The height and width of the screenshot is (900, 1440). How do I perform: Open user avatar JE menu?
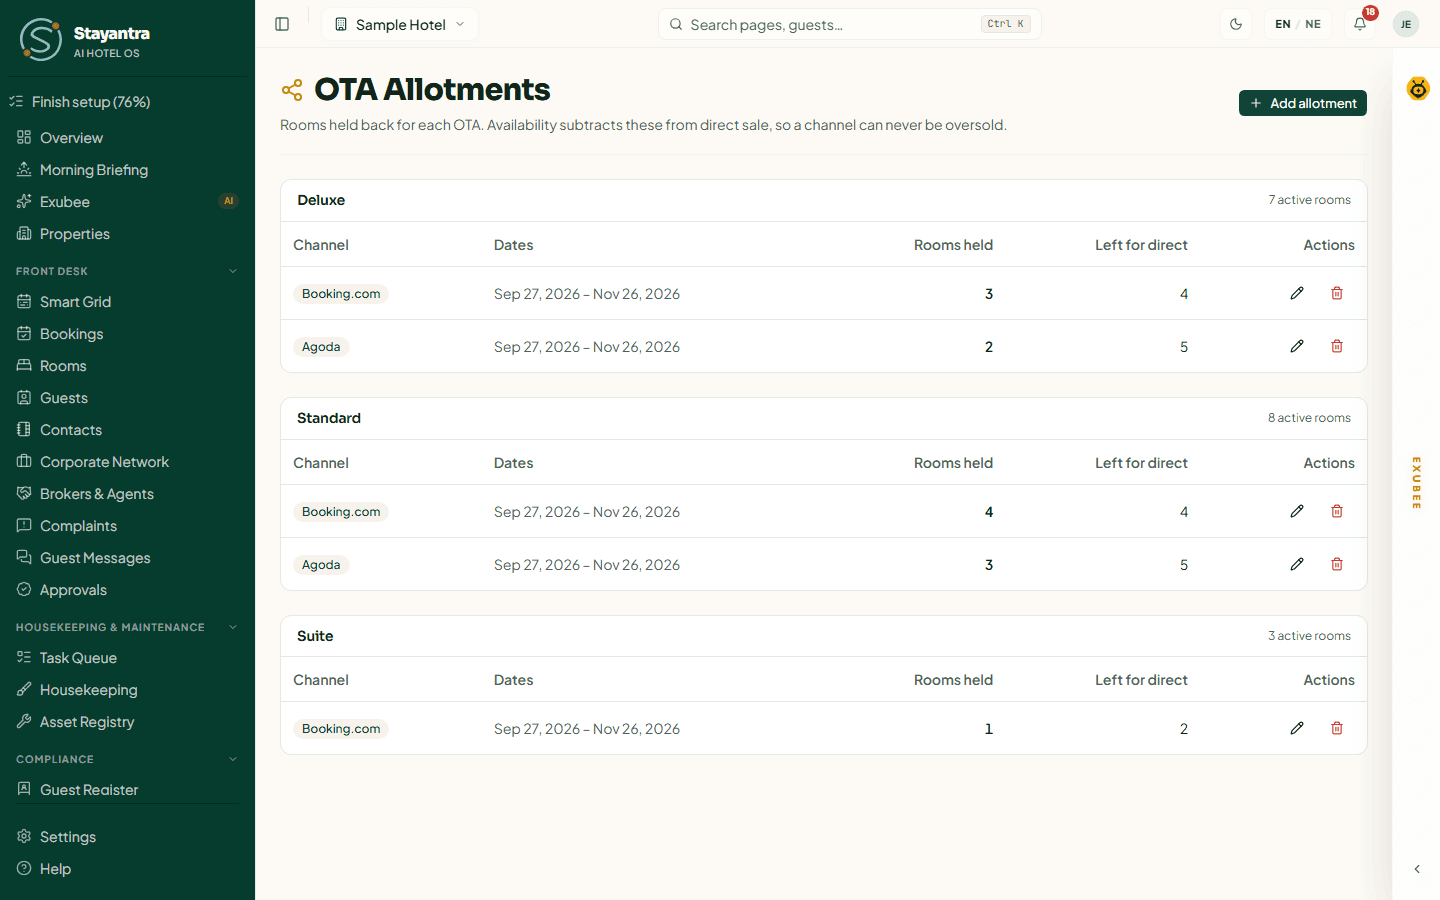pyautogui.click(x=1406, y=24)
